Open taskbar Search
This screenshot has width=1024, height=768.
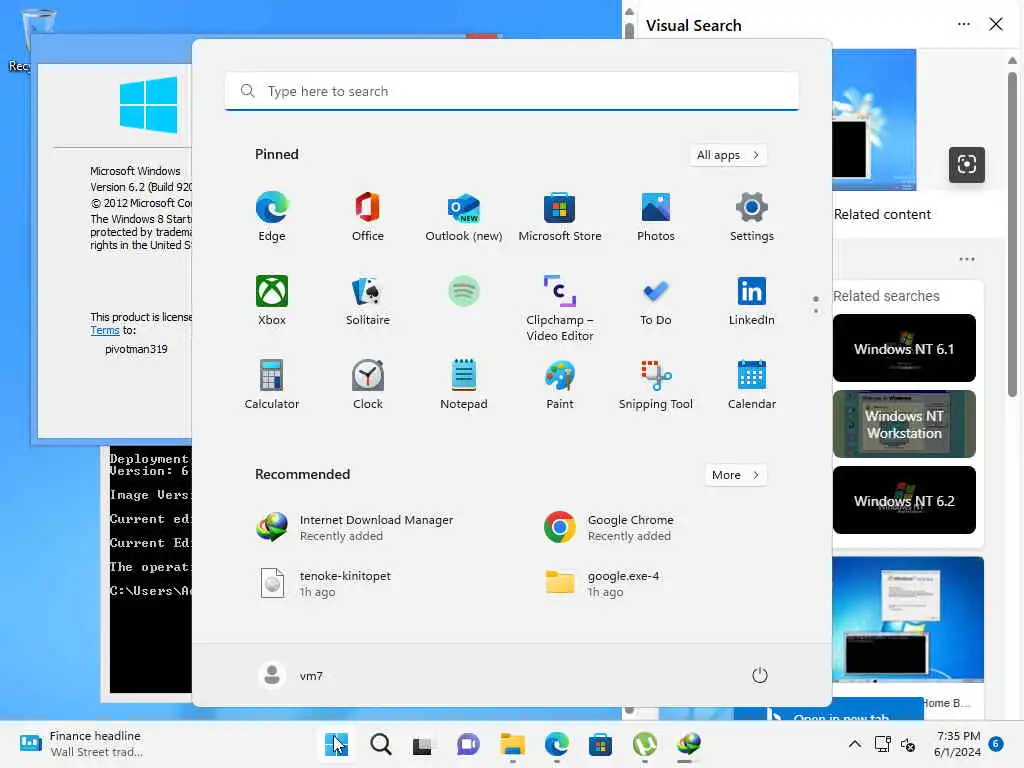click(381, 744)
